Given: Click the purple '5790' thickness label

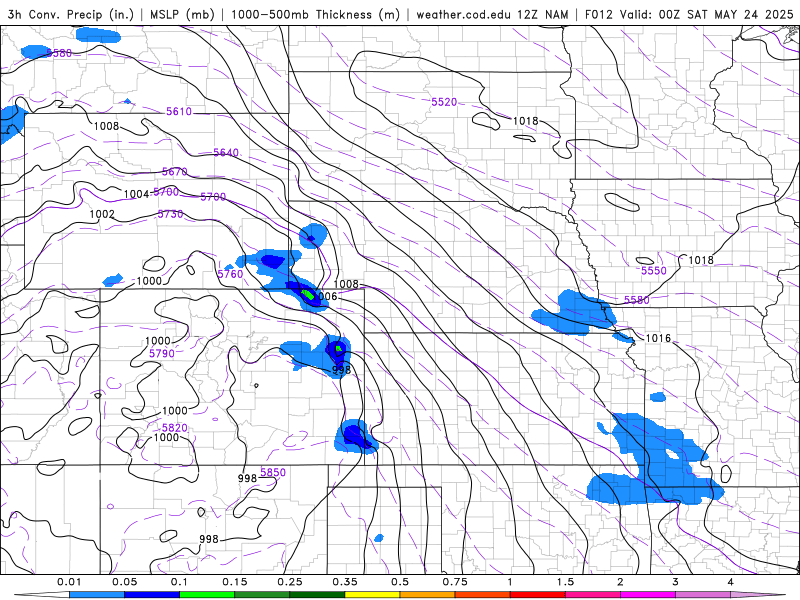Looking at the screenshot, I should tap(162, 353).
